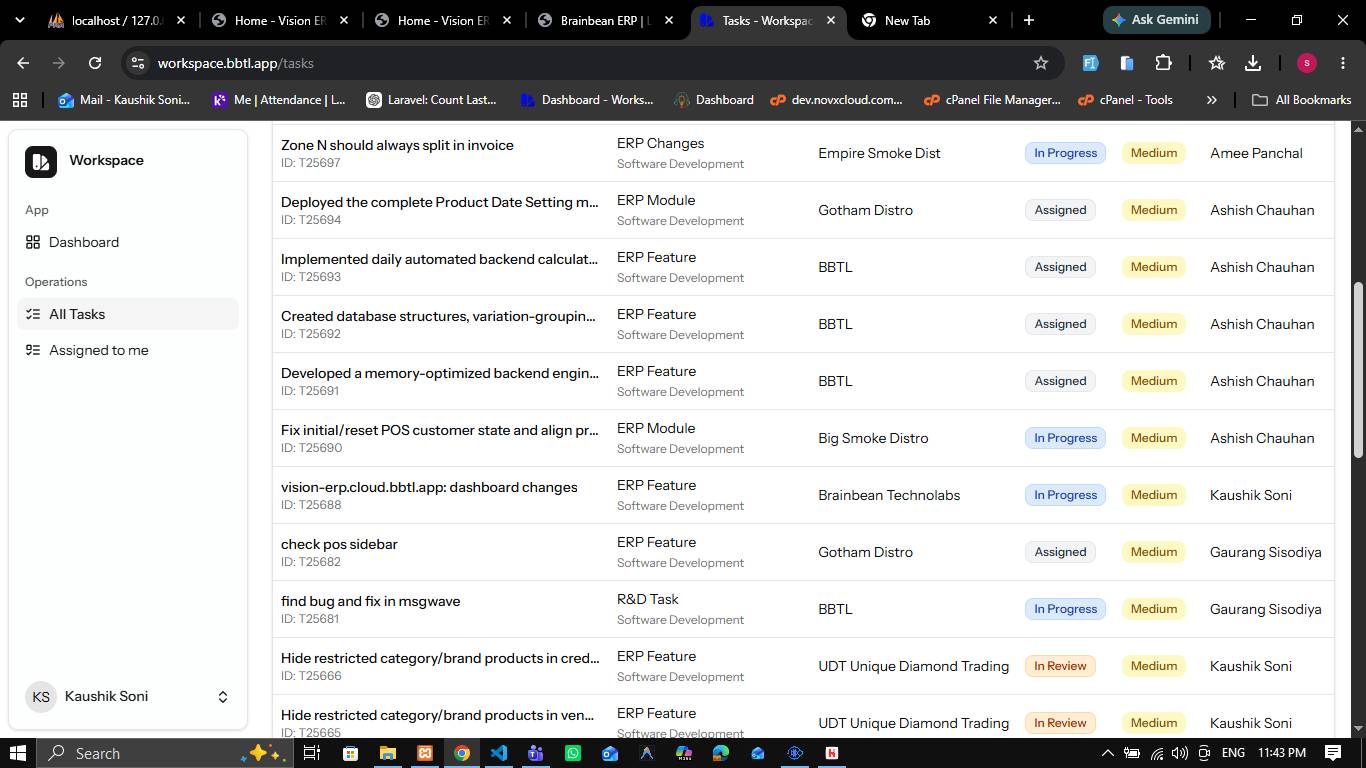1366x768 pixels.
Task: Open Assigned to me in sidebar
Action: click(x=98, y=350)
